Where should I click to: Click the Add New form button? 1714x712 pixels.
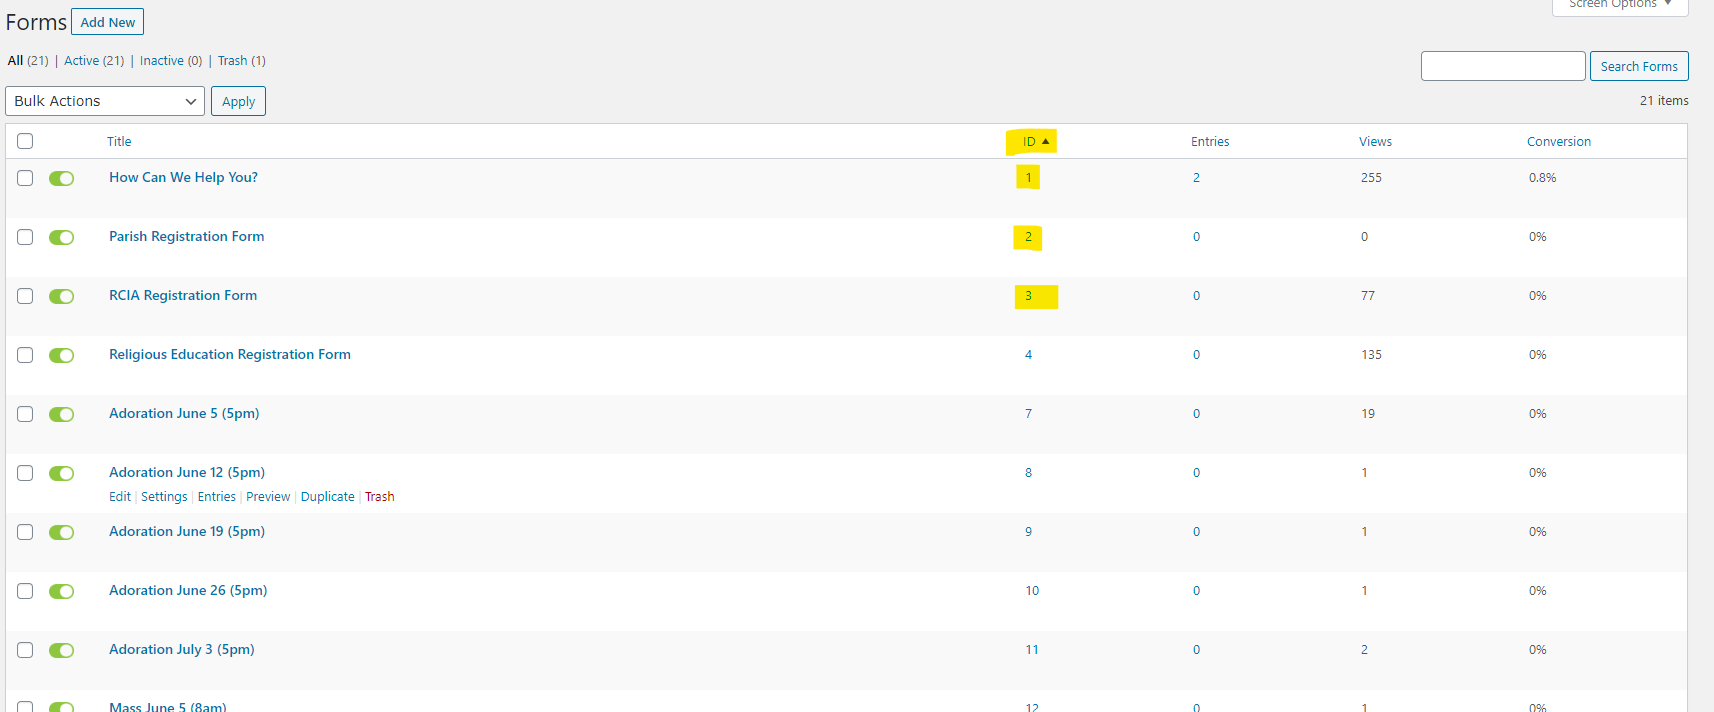[107, 22]
